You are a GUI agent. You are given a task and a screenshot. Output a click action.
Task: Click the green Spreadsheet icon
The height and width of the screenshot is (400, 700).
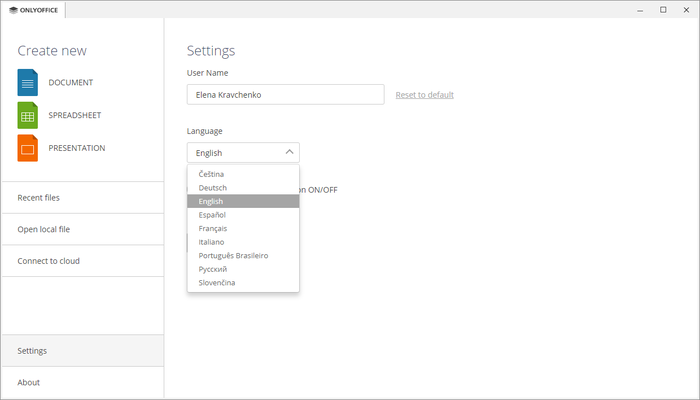[x=27, y=115]
